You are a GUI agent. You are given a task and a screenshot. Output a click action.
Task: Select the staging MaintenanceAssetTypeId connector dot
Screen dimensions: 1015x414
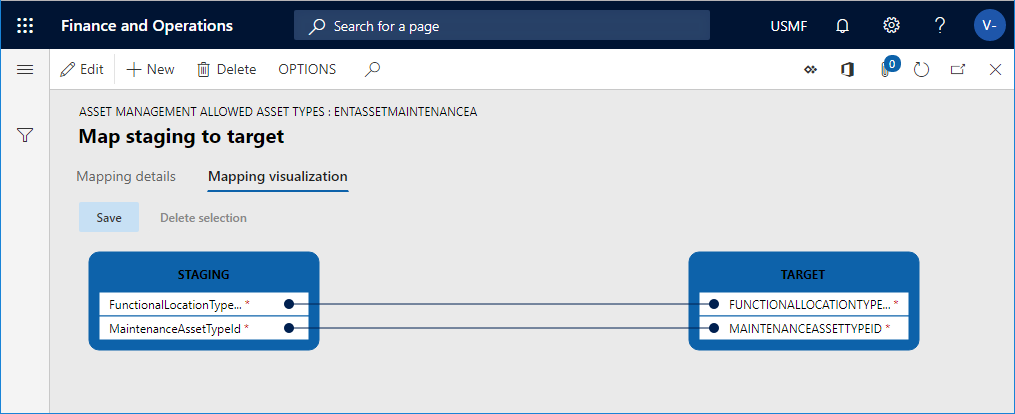[289, 329]
